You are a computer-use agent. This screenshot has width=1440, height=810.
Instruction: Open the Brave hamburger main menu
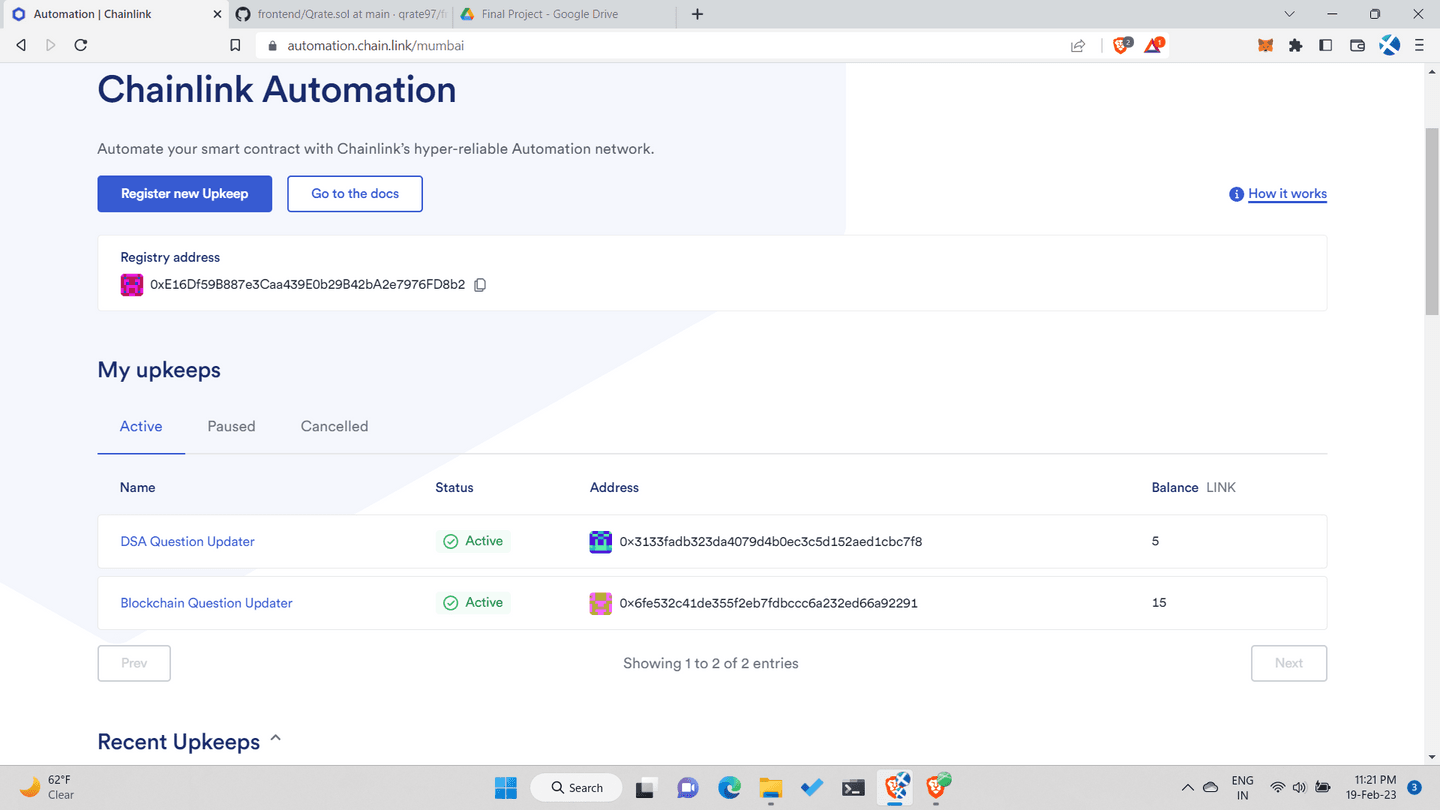tap(1419, 45)
